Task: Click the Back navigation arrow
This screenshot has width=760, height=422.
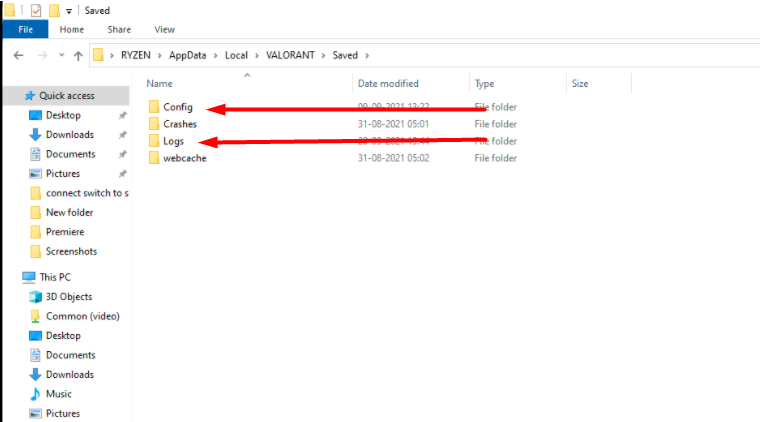Action: 18,55
